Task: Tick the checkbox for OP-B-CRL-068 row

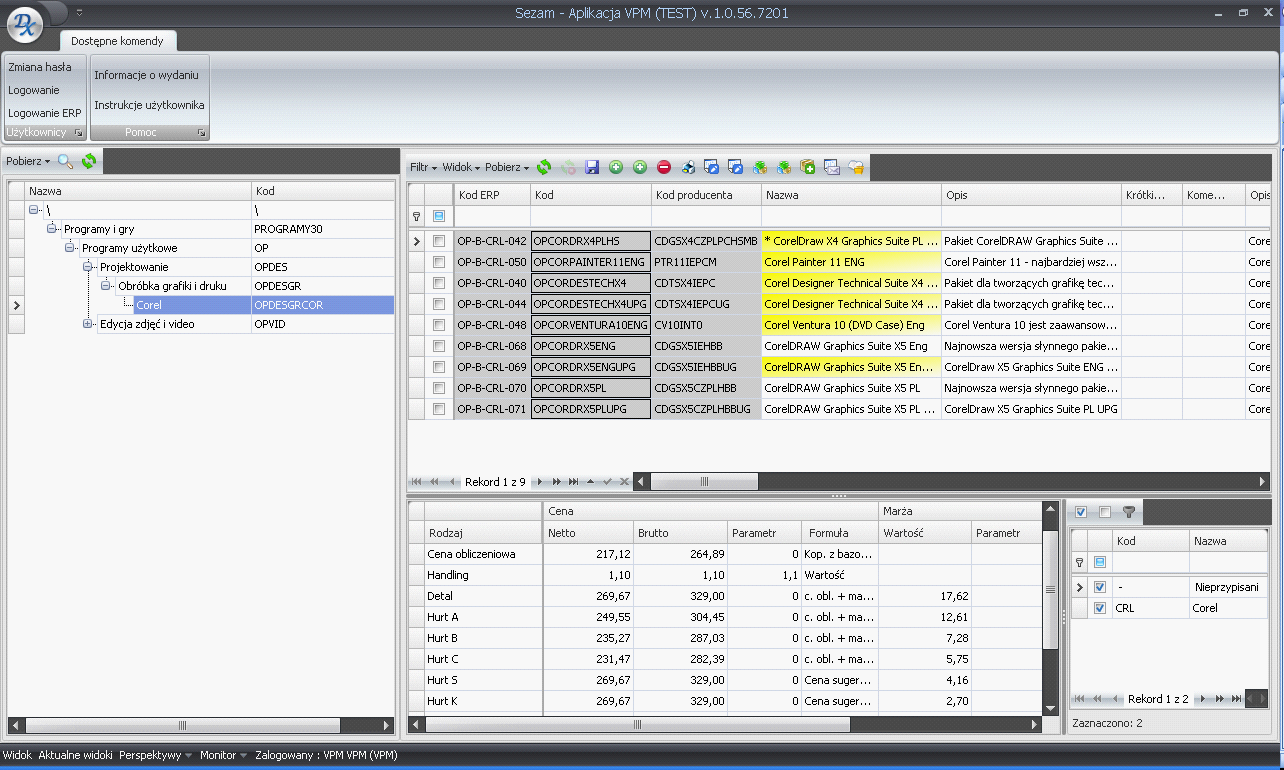Action: [439, 346]
